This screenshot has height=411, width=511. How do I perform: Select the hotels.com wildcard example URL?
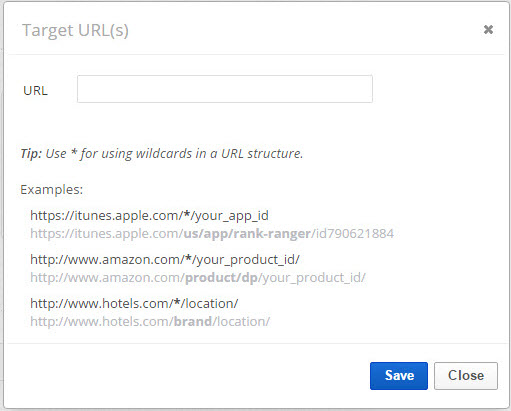coord(134,304)
